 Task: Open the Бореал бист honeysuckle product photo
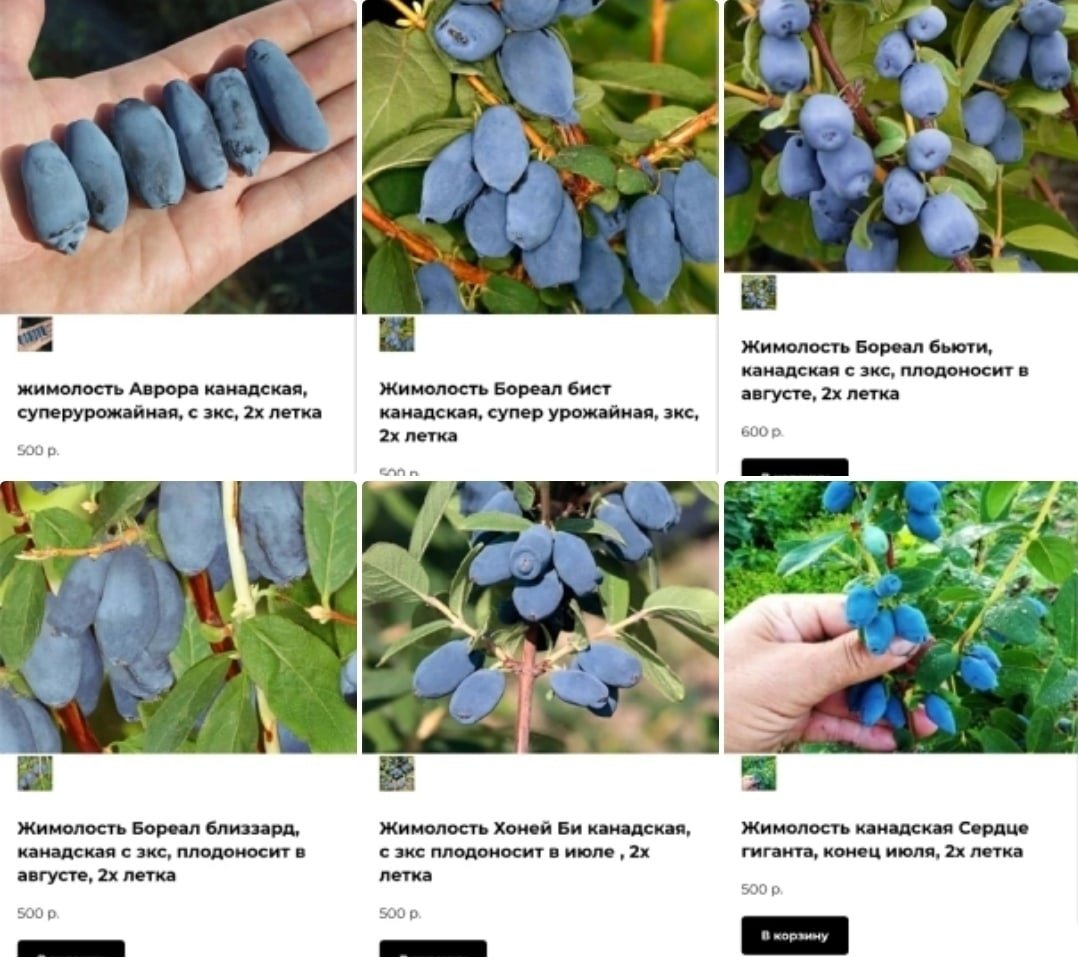point(540,157)
